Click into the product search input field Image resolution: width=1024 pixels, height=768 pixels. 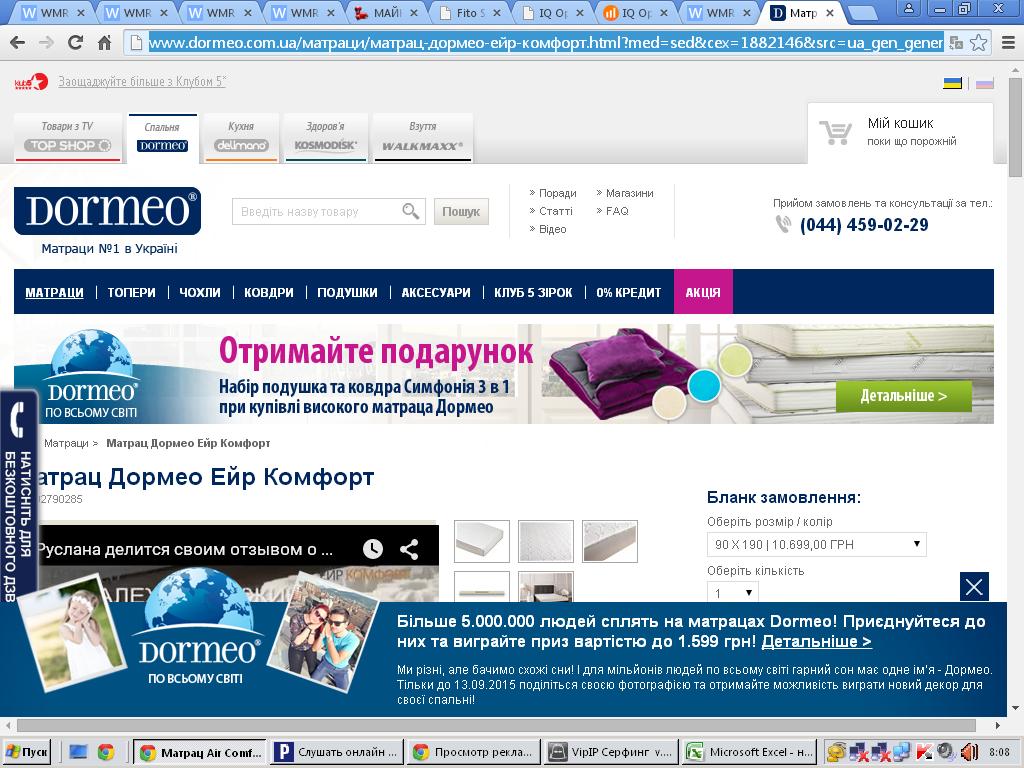318,212
